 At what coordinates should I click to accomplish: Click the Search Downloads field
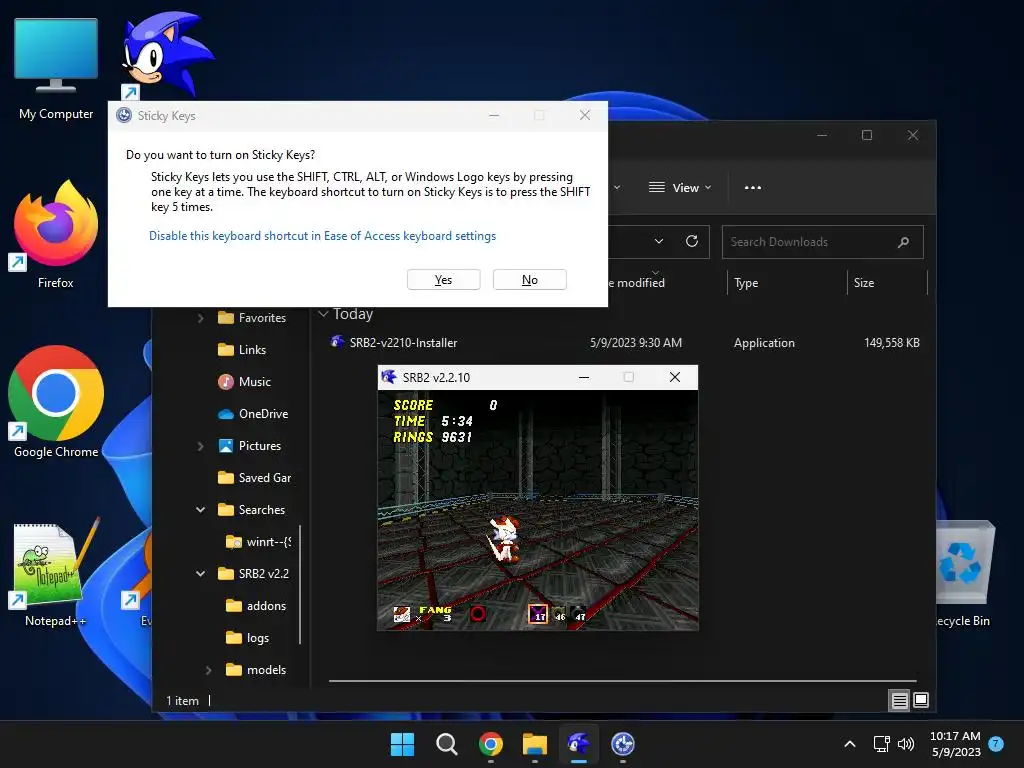tap(823, 242)
